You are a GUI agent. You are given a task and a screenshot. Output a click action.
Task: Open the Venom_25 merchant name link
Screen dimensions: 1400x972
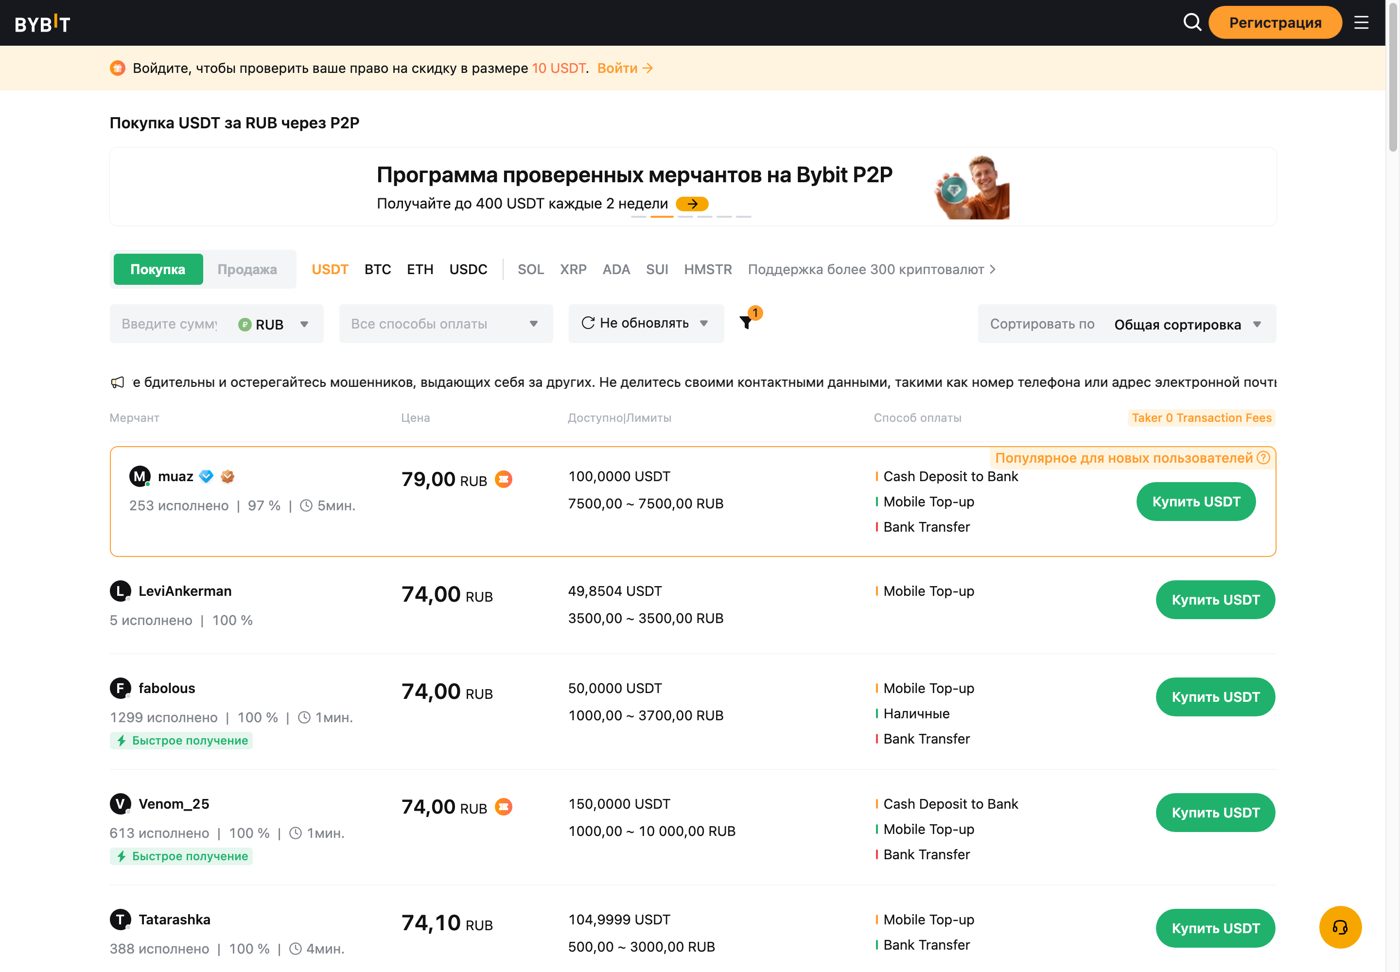174,804
